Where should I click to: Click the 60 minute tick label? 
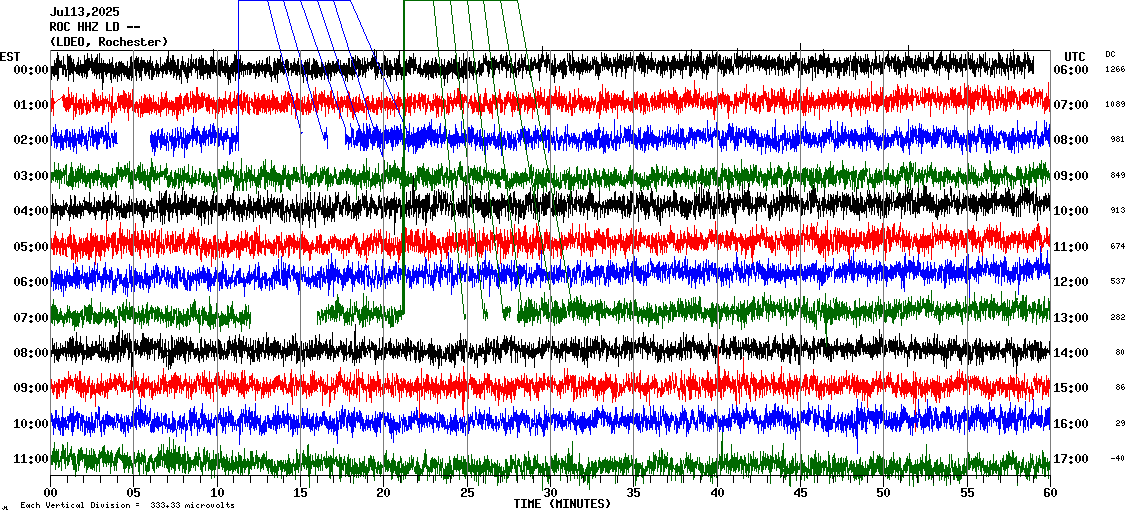coord(1049,493)
